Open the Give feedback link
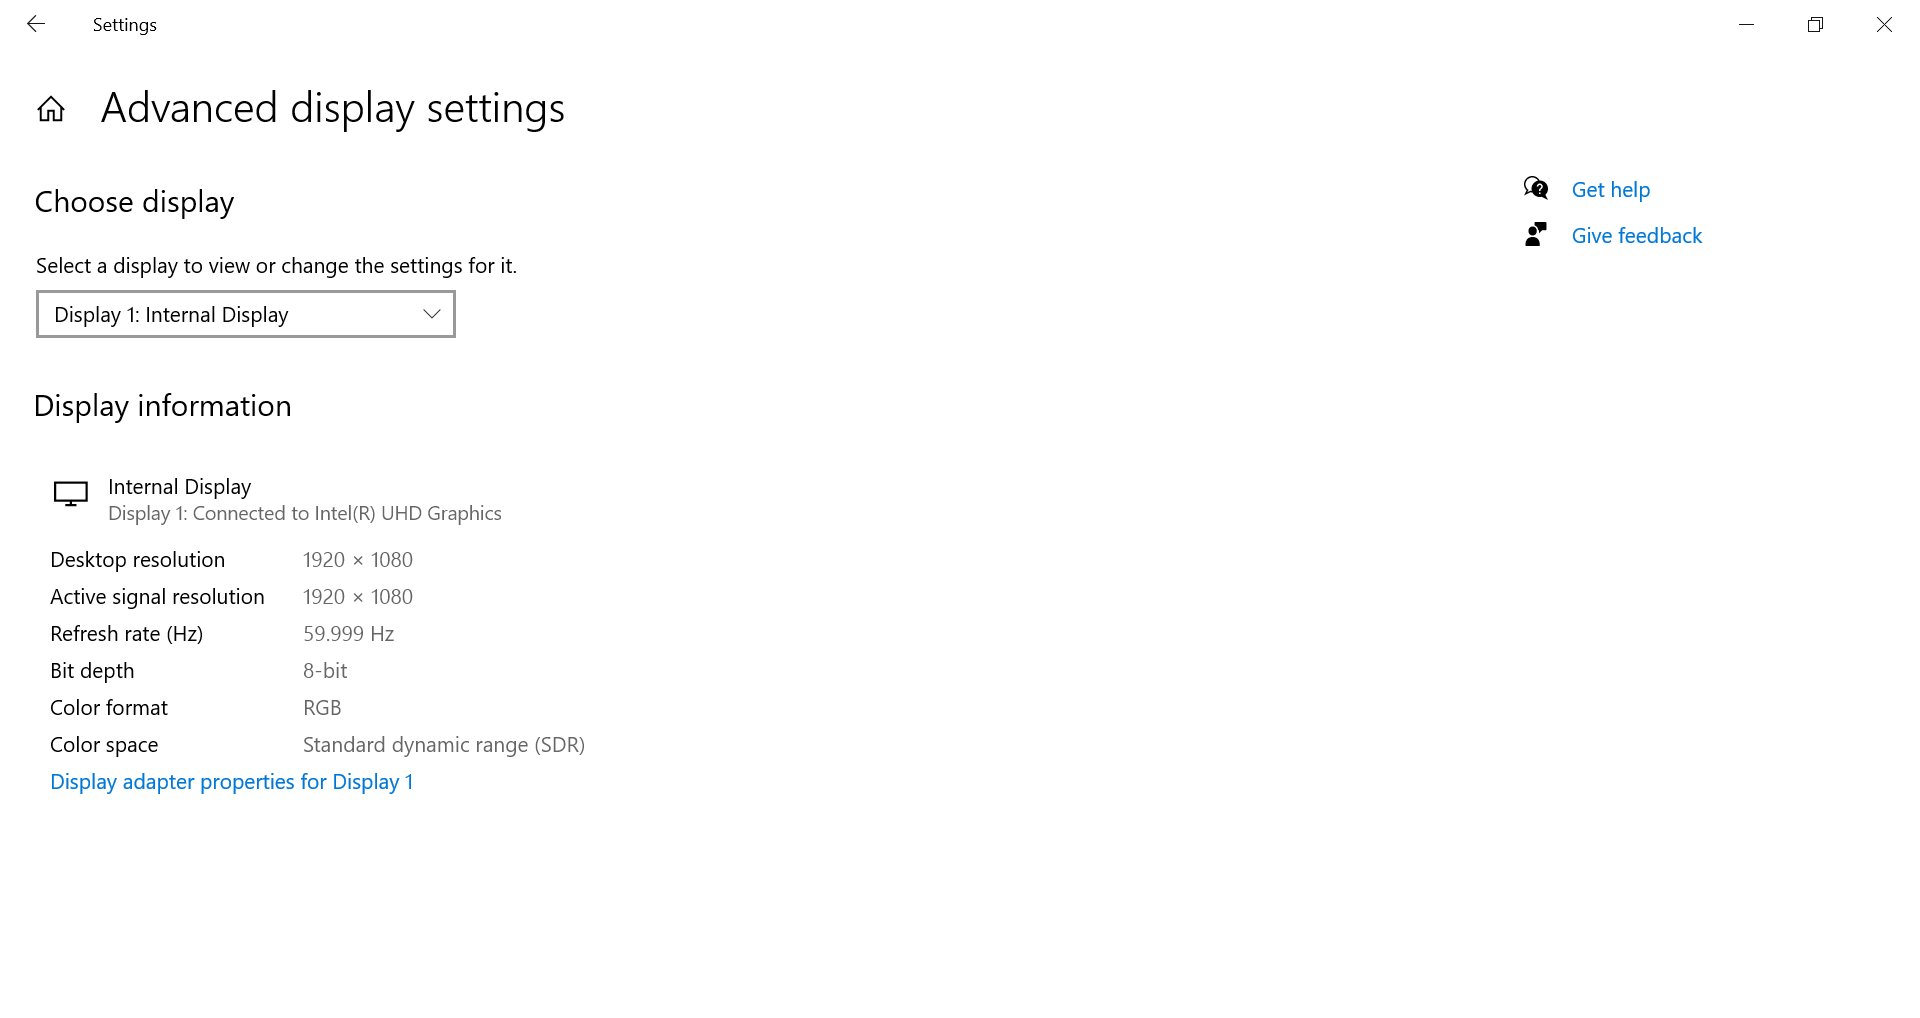Screen dimensions: 1920x1018 [x=1636, y=236]
